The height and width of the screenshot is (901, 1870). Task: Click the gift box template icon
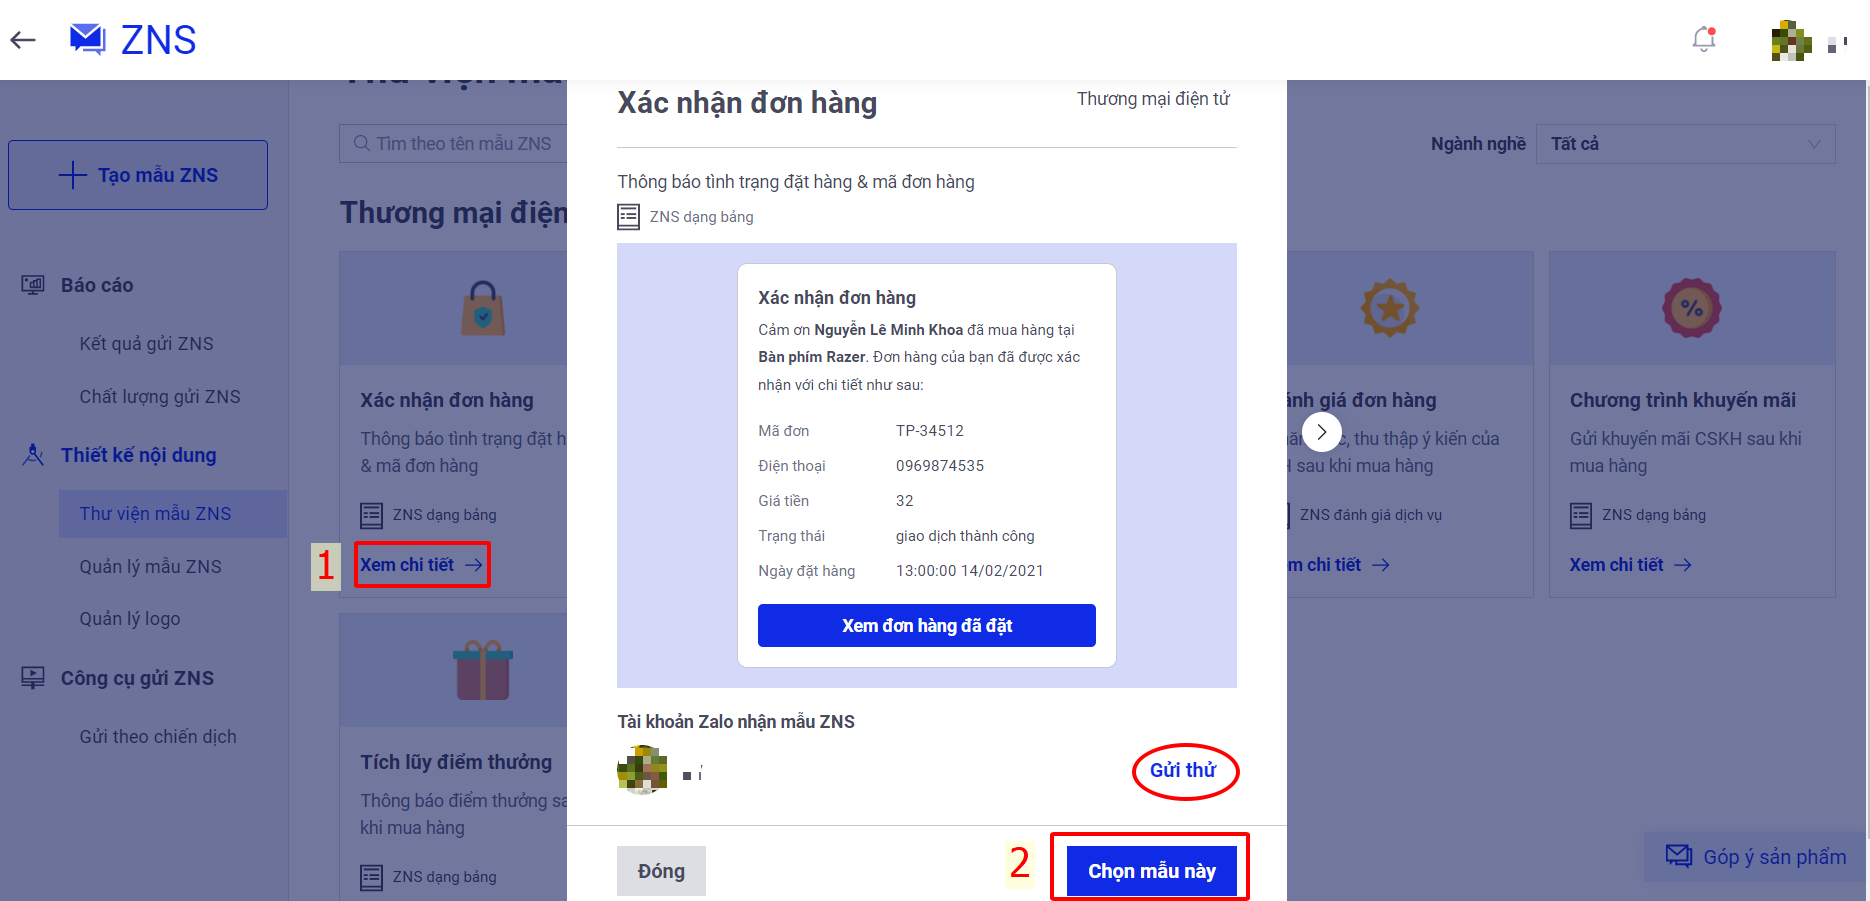(x=483, y=670)
